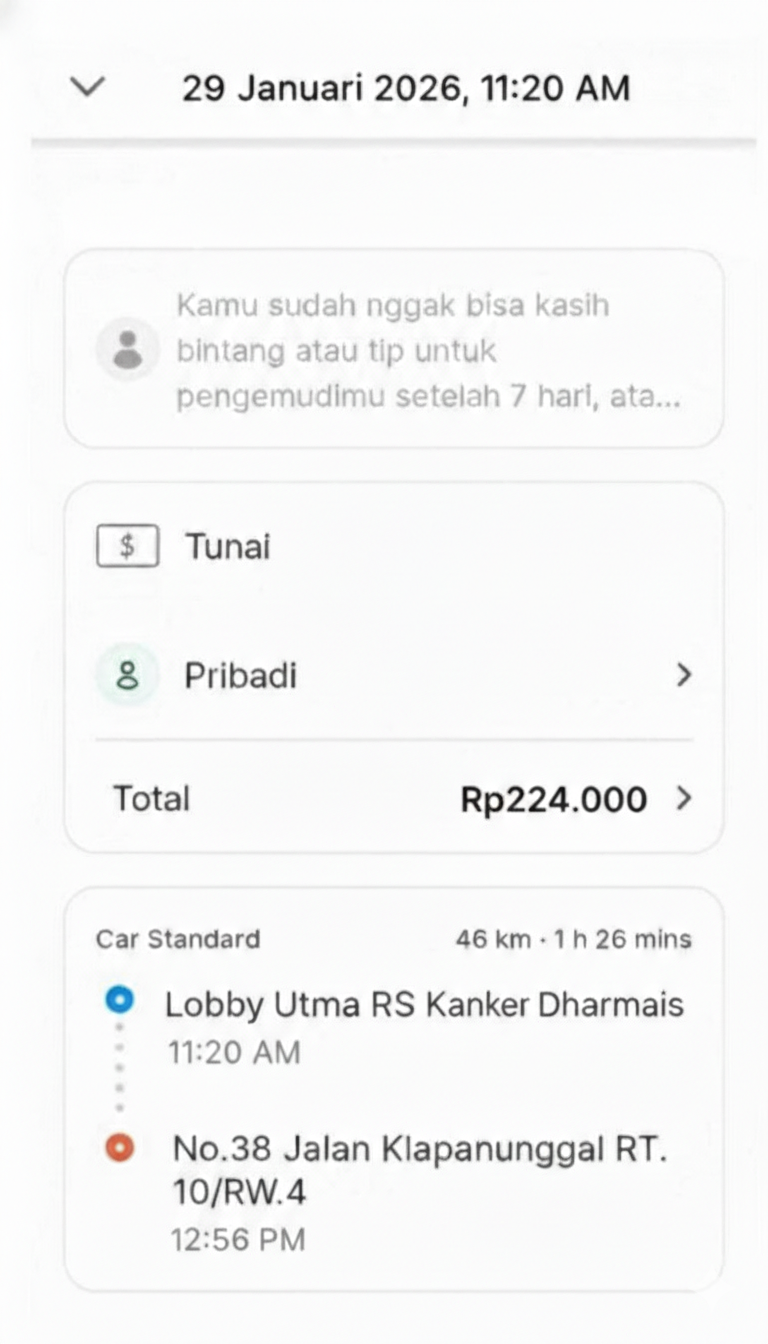Open the total fare chevron
Screen dimensions: 768x1344
click(x=684, y=799)
